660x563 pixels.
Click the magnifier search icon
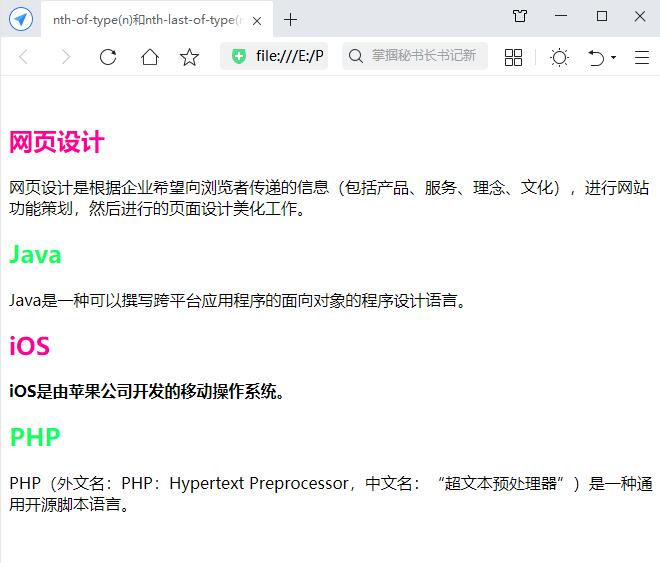356,56
